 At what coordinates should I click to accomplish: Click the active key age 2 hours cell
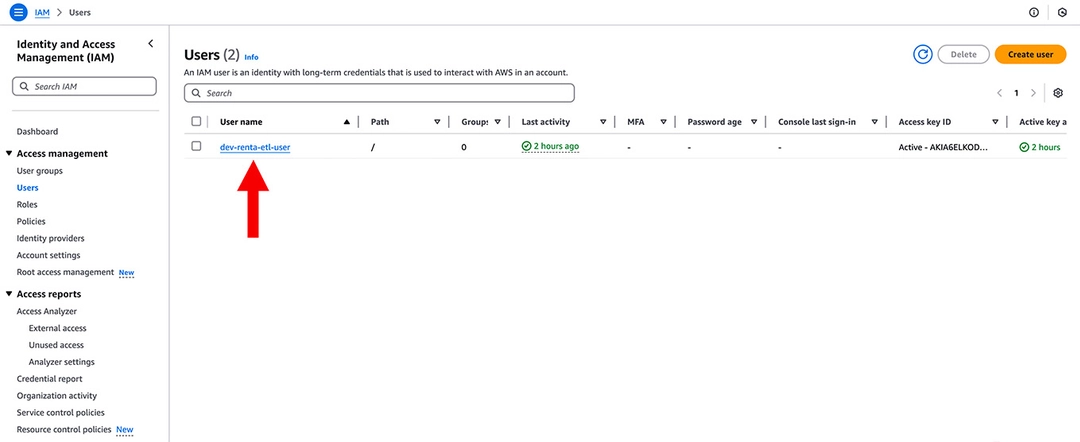pyautogui.click(x=1039, y=147)
